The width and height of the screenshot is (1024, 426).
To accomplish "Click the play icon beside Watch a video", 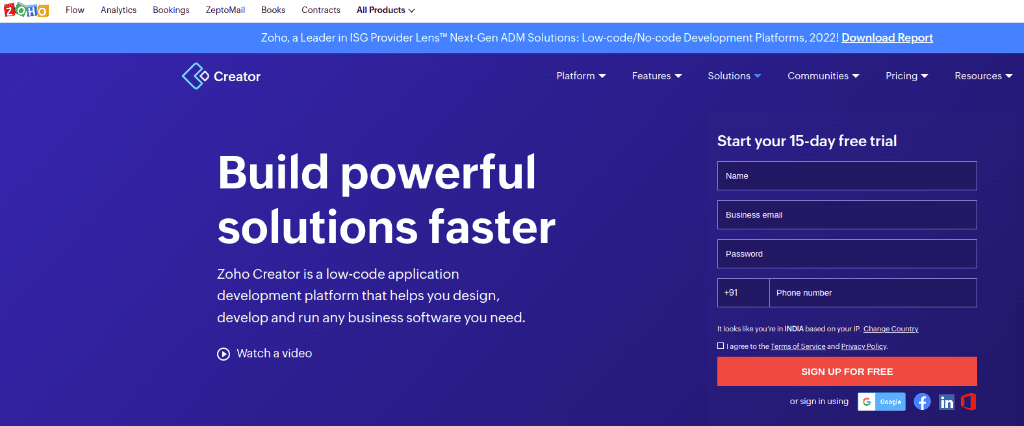I will click(x=223, y=353).
